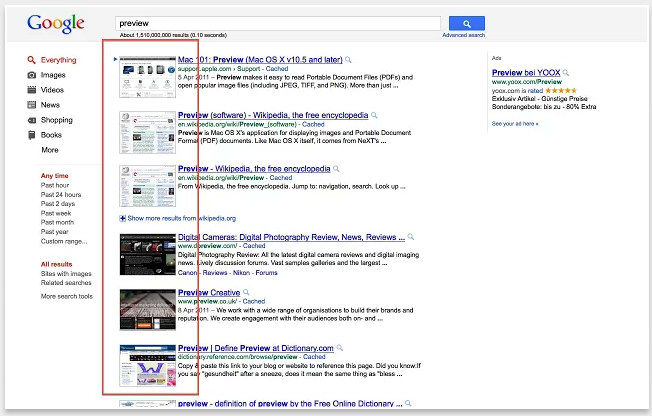Click preview magnifier beside Preview - Wikipedia result
The image size is (652, 416).
[336, 169]
